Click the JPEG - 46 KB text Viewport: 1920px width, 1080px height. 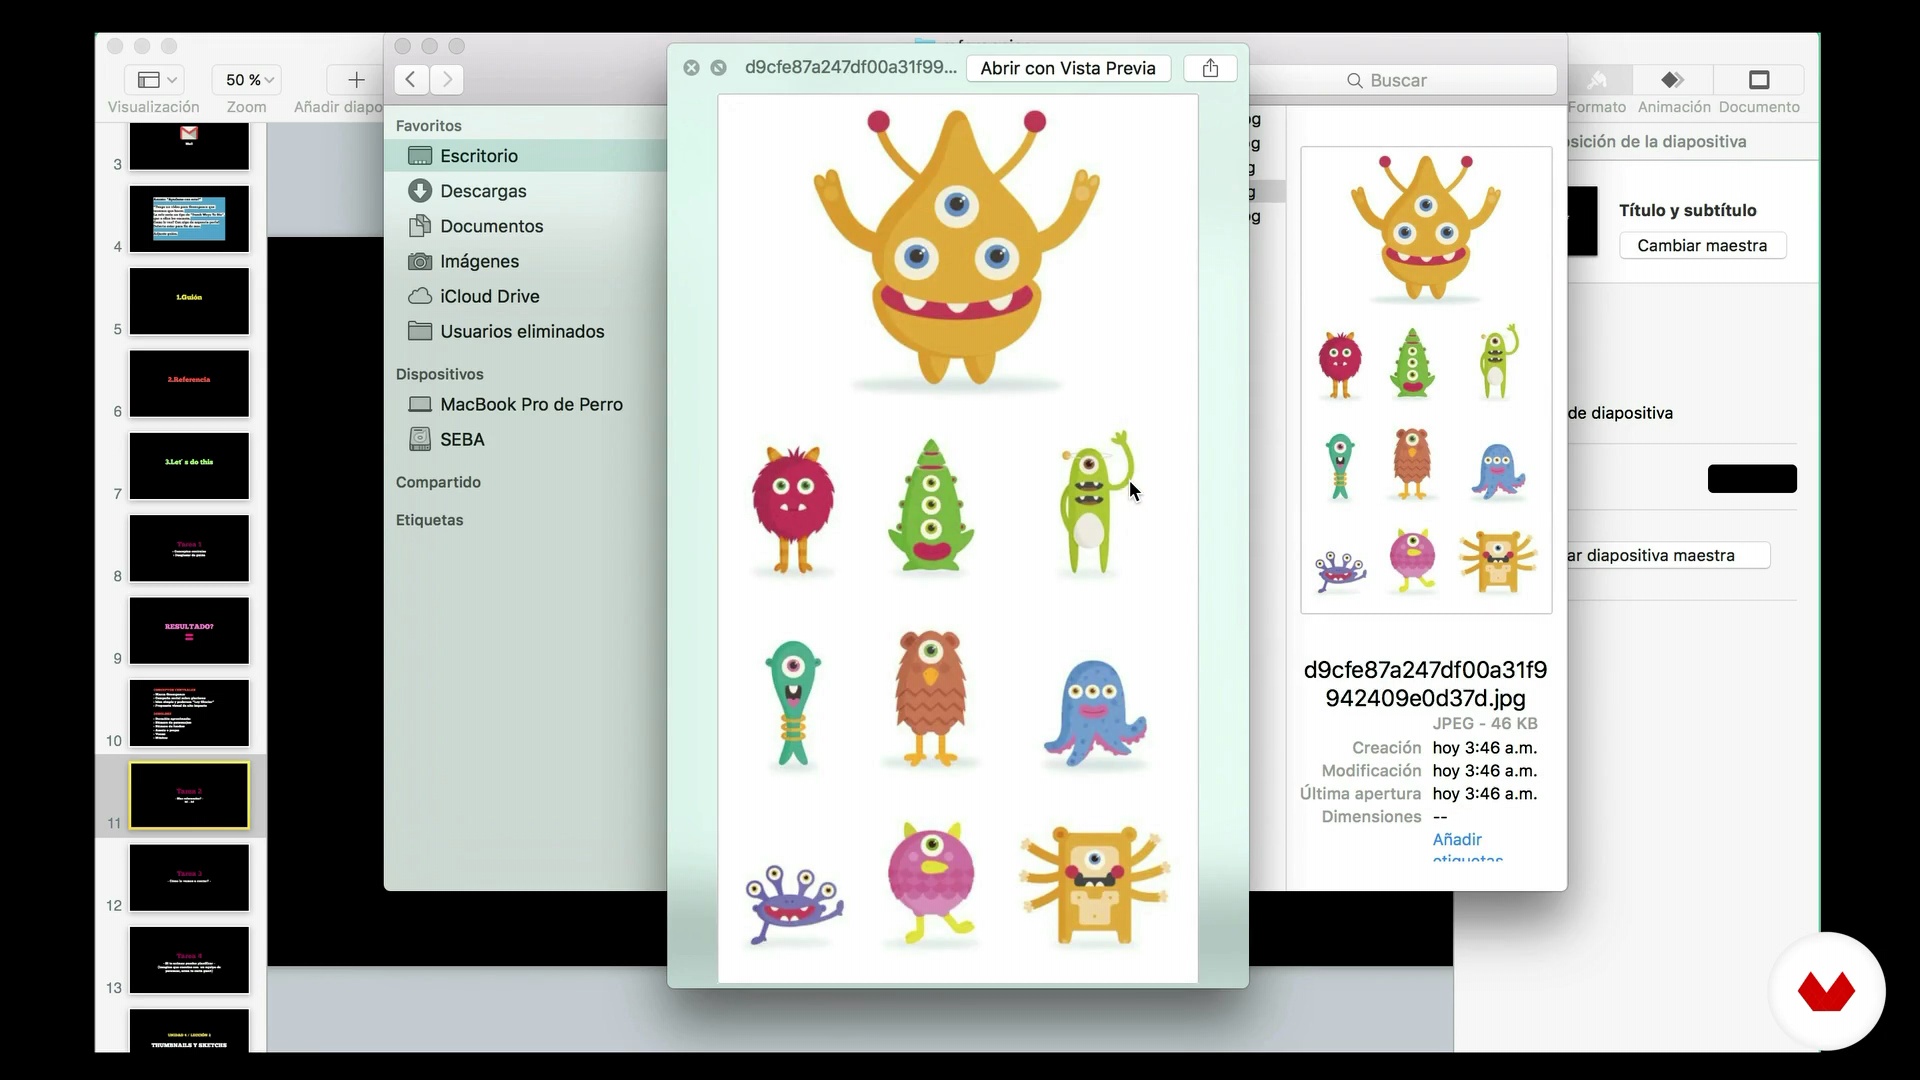click(x=1484, y=723)
